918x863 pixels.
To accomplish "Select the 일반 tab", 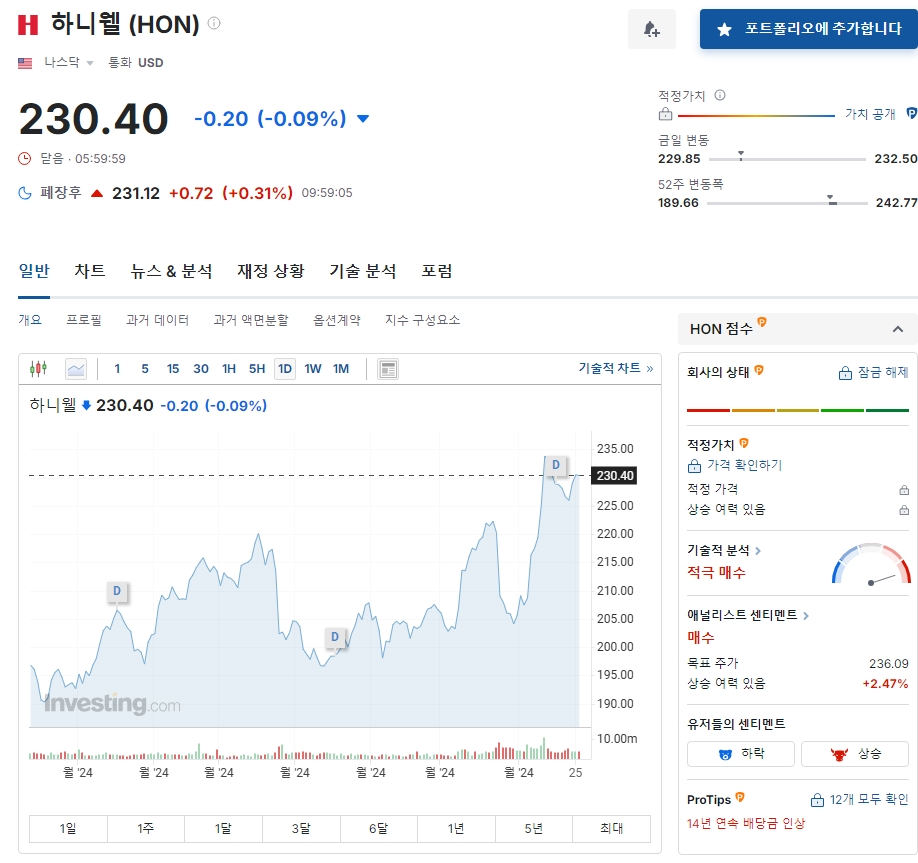I will pos(34,271).
